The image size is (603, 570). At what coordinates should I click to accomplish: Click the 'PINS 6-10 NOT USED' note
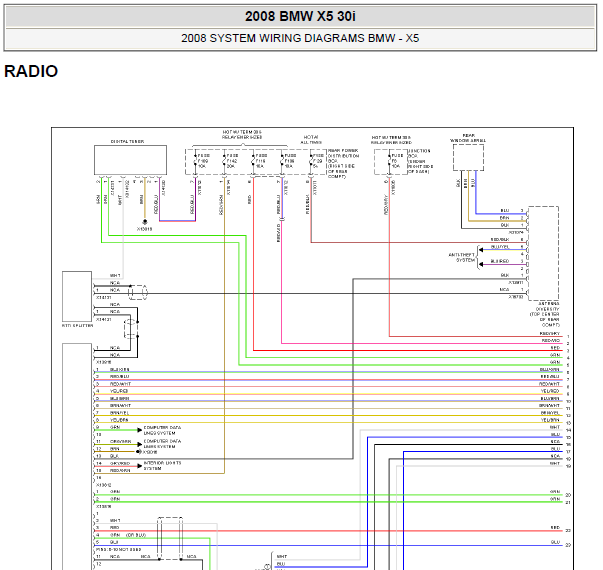[x=118, y=549]
